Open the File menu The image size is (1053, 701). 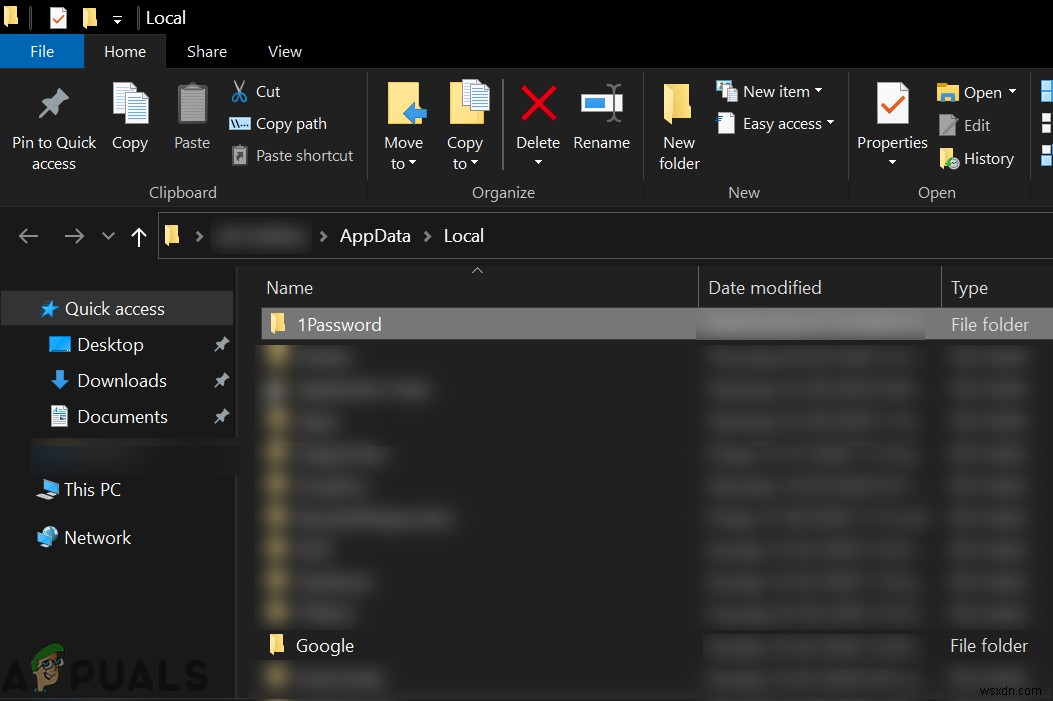pyautogui.click(x=42, y=51)
